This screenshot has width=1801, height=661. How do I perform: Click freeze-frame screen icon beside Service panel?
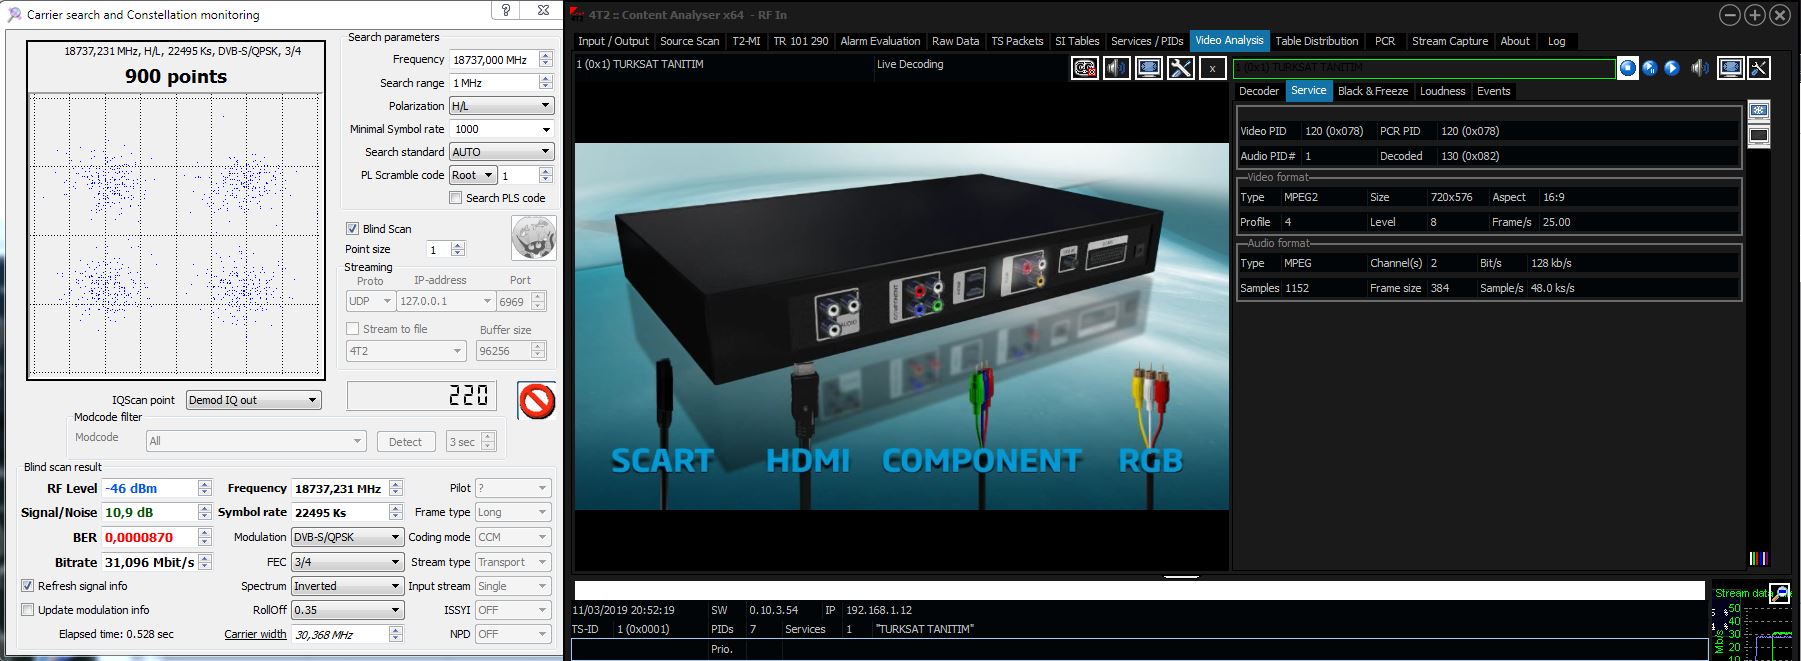[x=1759, y=110]
